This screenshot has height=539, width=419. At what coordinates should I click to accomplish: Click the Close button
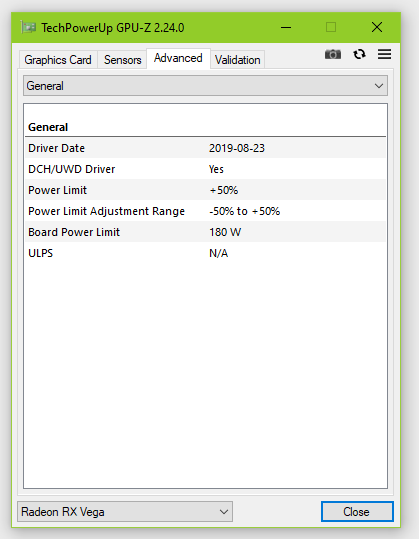pos(357,512)
